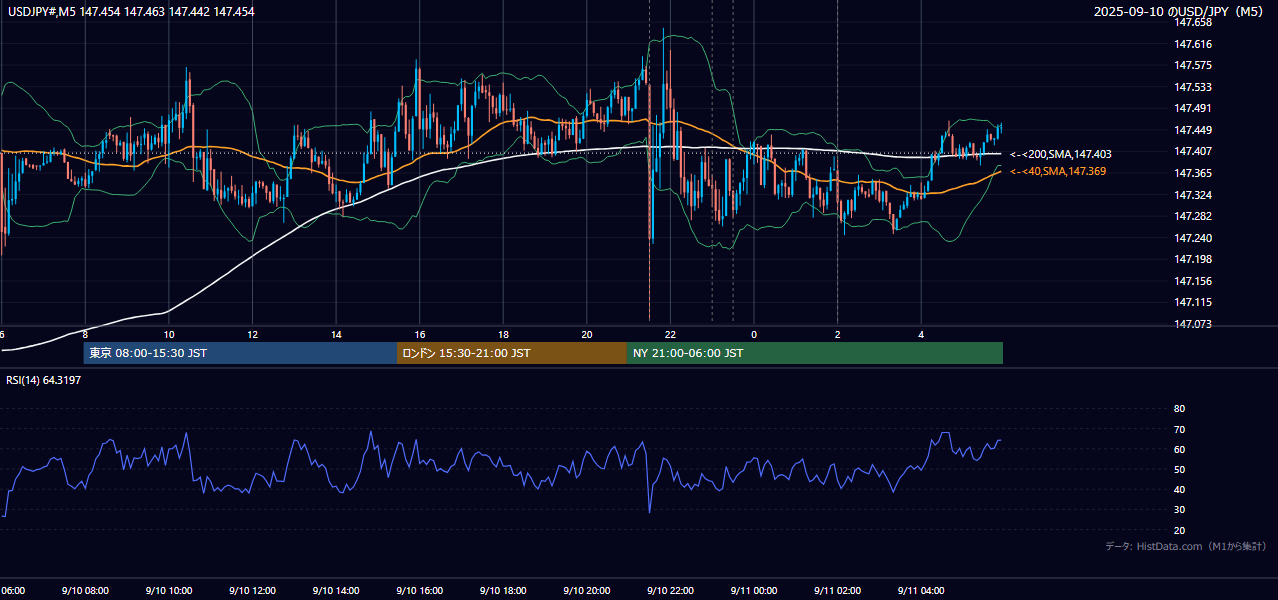Click the 147.365 price axis label
This screenshot has width=1278, height=600.
point(1194,173)
